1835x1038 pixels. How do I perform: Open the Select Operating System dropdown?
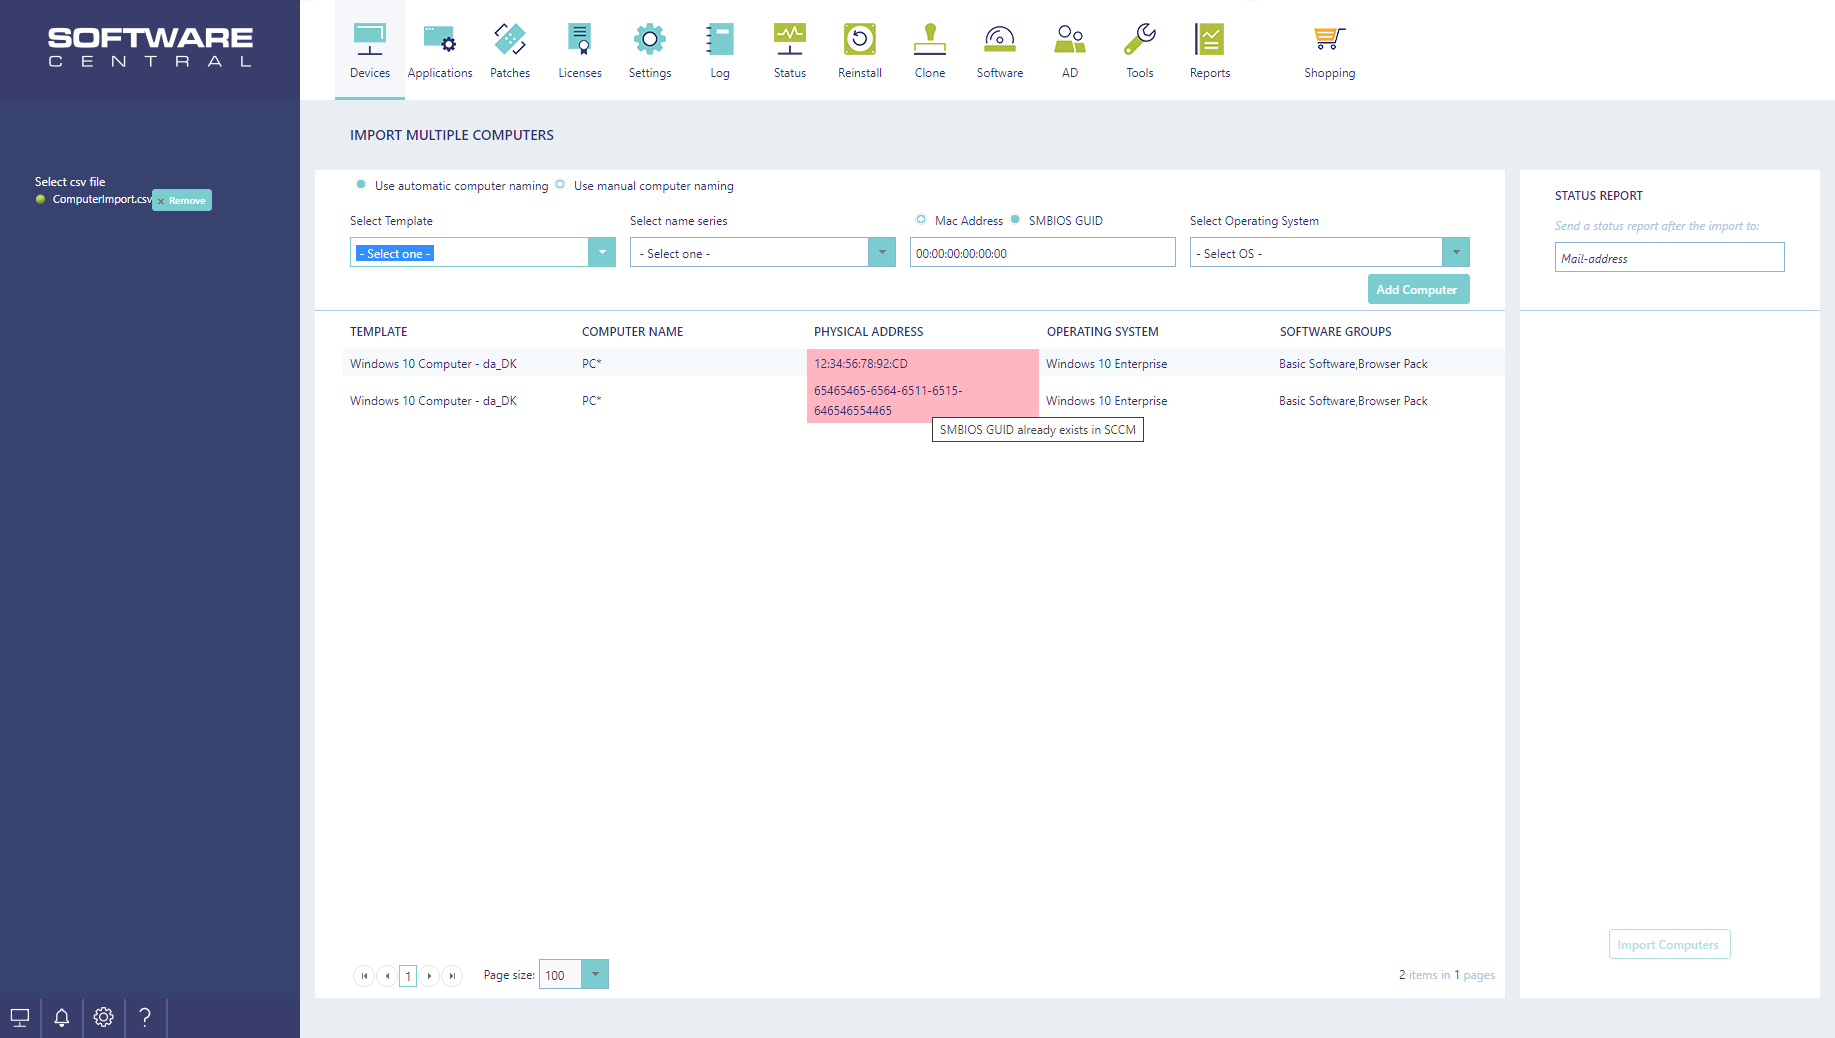coord(1456,253)
